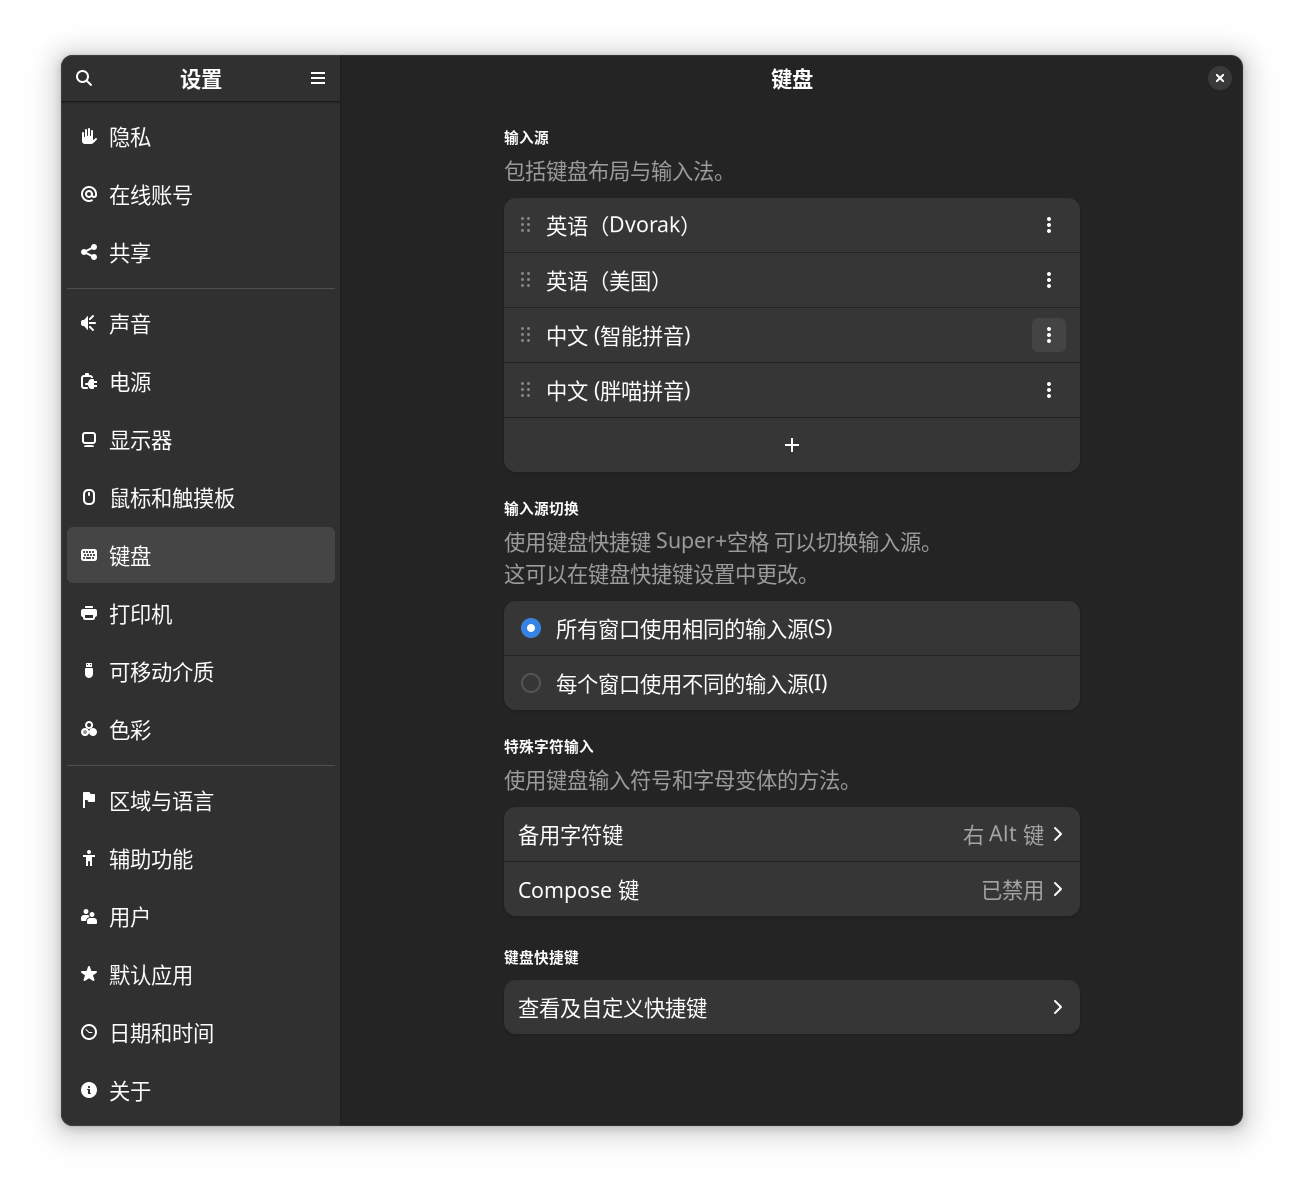Viewport: 1304px width, 1193px height.
Task: Click the 中文 (智能拼音) label
Action: click(x=618, y=336)
